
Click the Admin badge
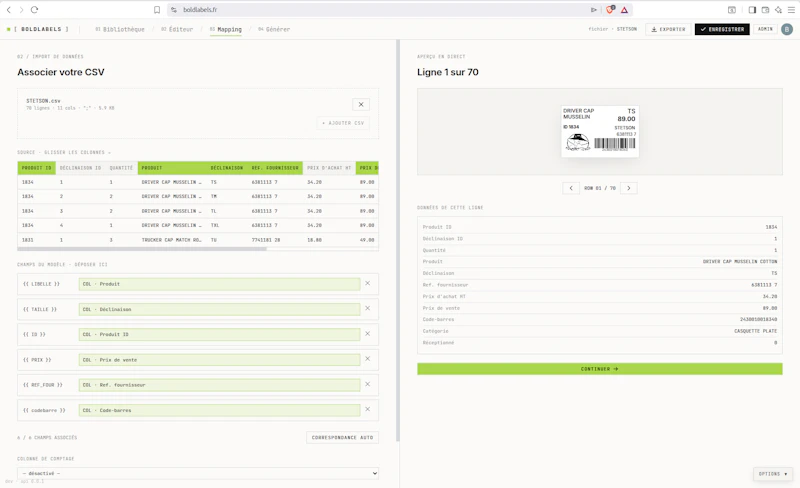[x=765, y=29]
